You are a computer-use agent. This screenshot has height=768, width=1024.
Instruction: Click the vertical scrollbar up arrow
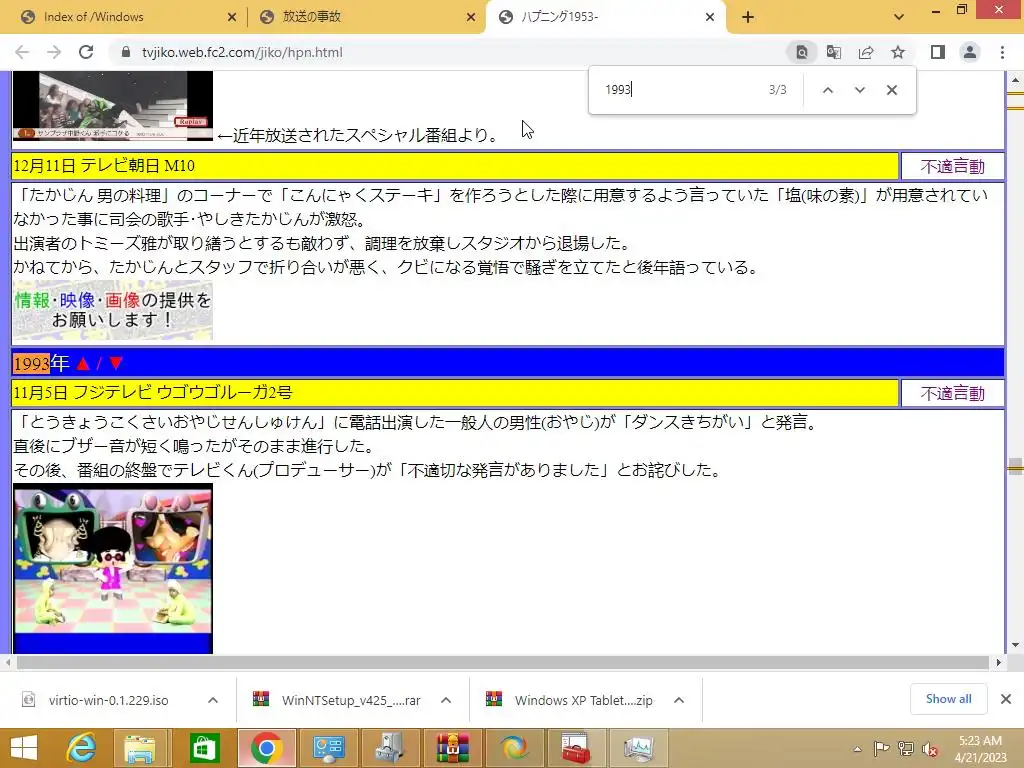click(1015, 80)
